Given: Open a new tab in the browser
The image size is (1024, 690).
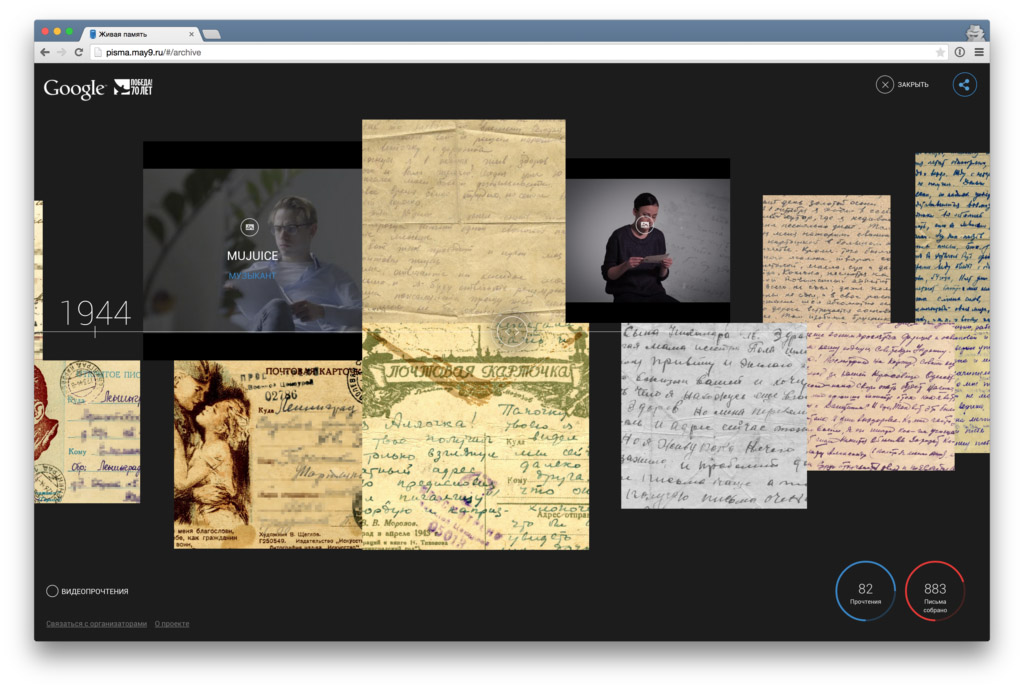Looking at the screenshot, I should (x=212, y=34).
